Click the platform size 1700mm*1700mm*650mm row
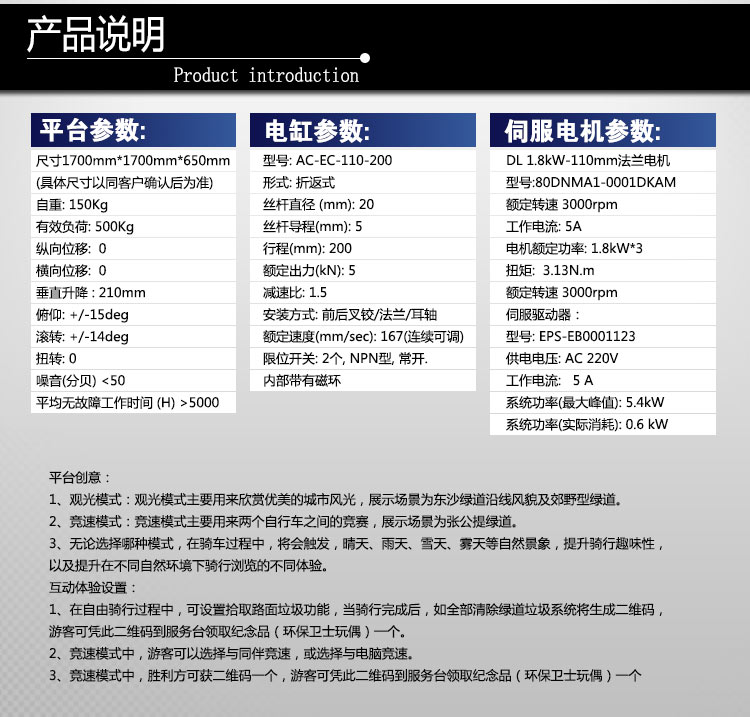The width and height of the screenshot is (750, 717). coord(133,161)
